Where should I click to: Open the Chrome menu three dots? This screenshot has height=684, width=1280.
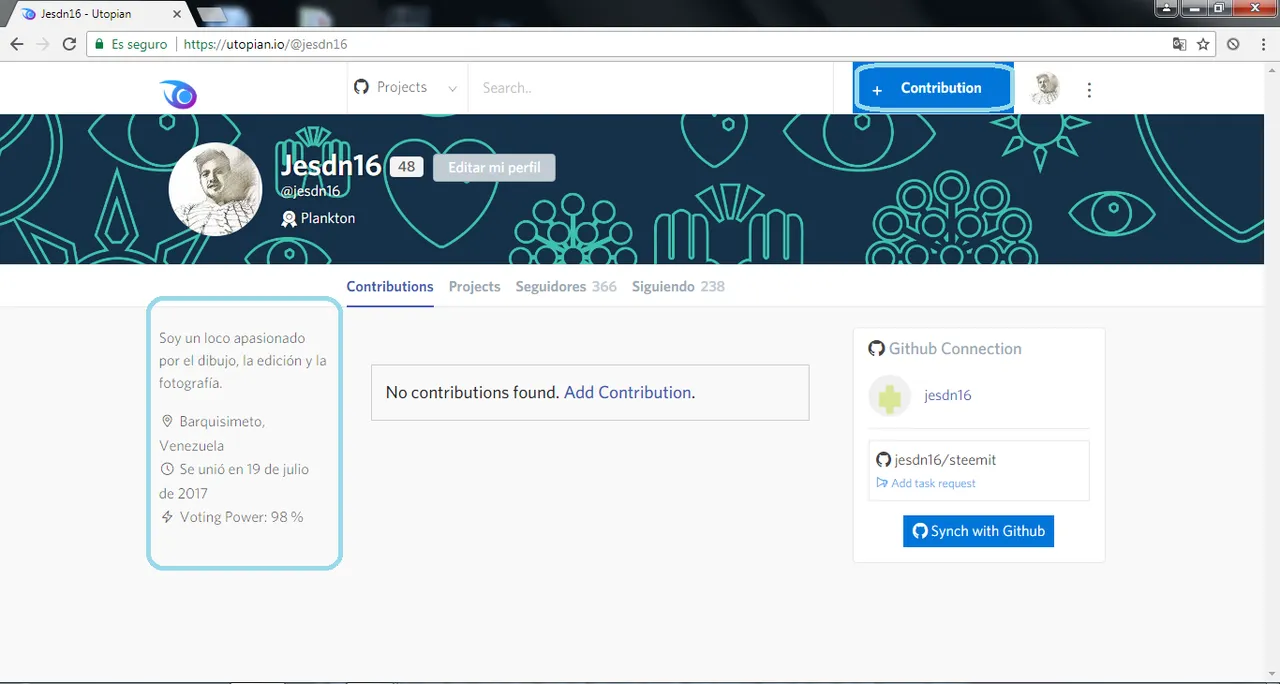click(x=1262, y=44)
